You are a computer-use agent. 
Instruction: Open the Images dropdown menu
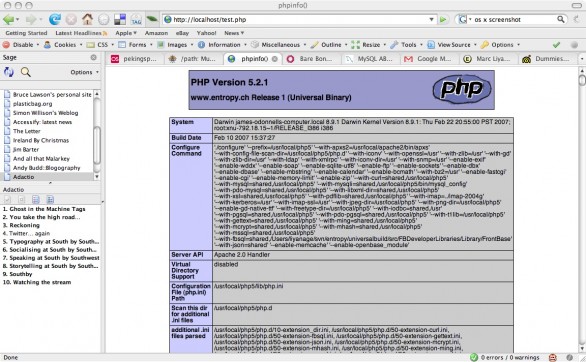coord(175,44)
